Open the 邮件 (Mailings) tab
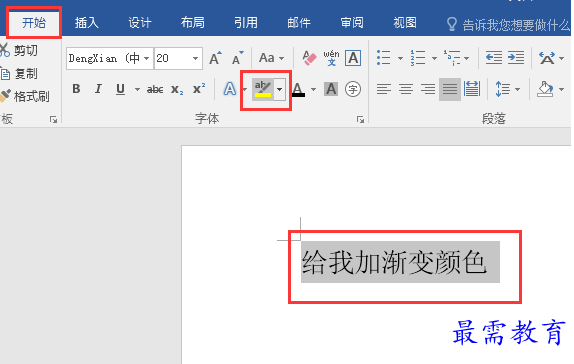574x364 pixels. (x=299, y=23)
